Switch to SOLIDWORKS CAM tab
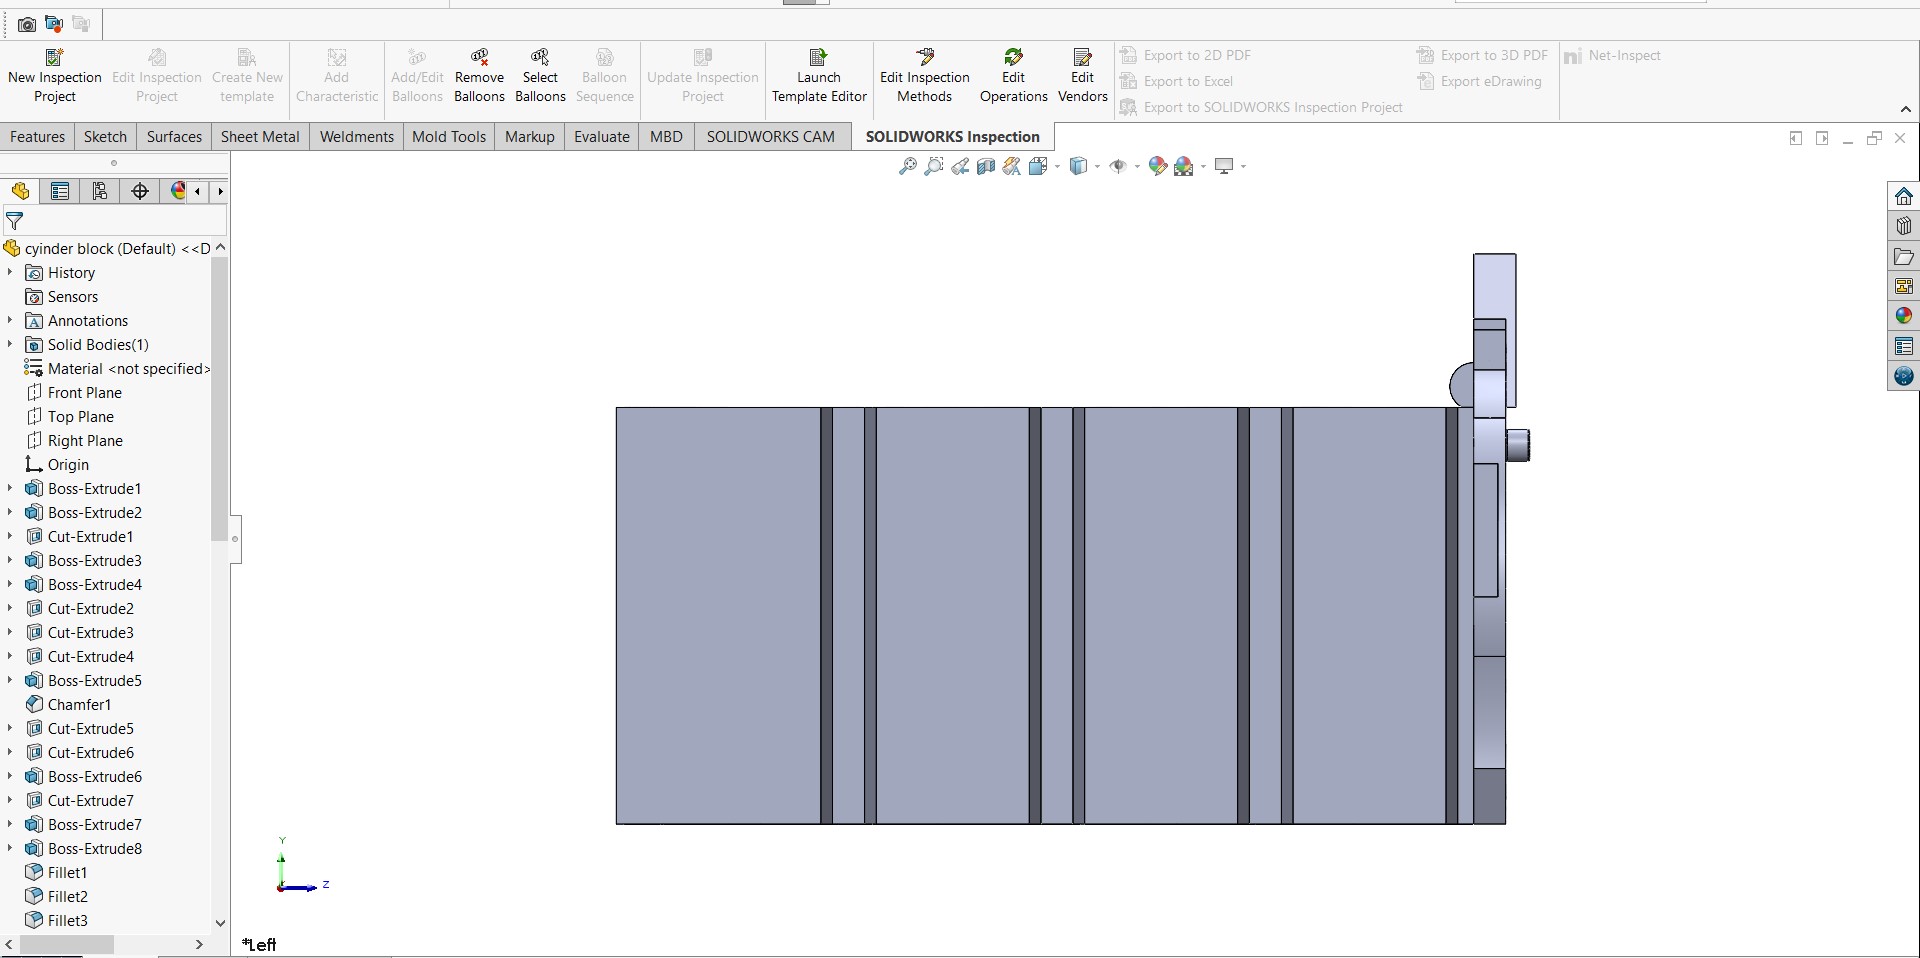 (x=770, y=137)
